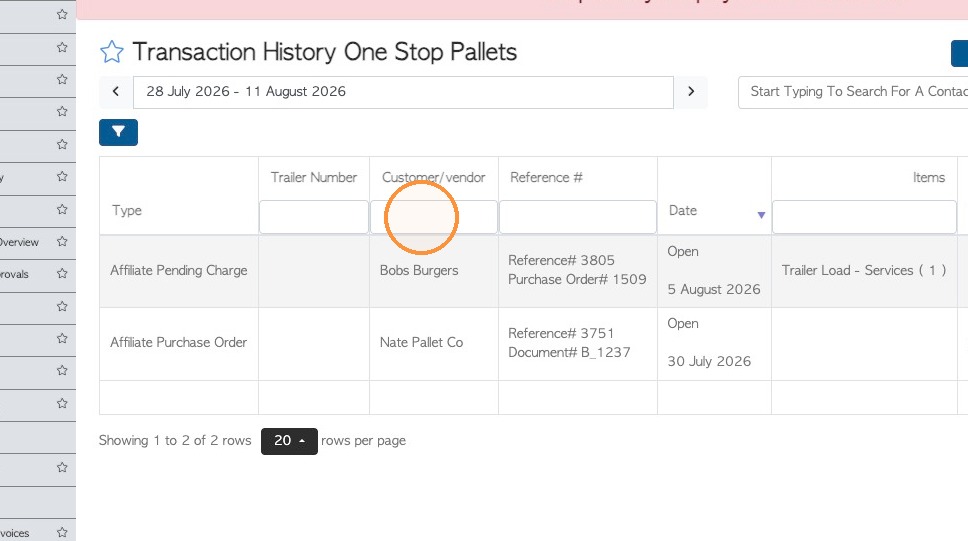Open the date range picker field
Viewport: 968px width, 541px height.
coord(403,93)
